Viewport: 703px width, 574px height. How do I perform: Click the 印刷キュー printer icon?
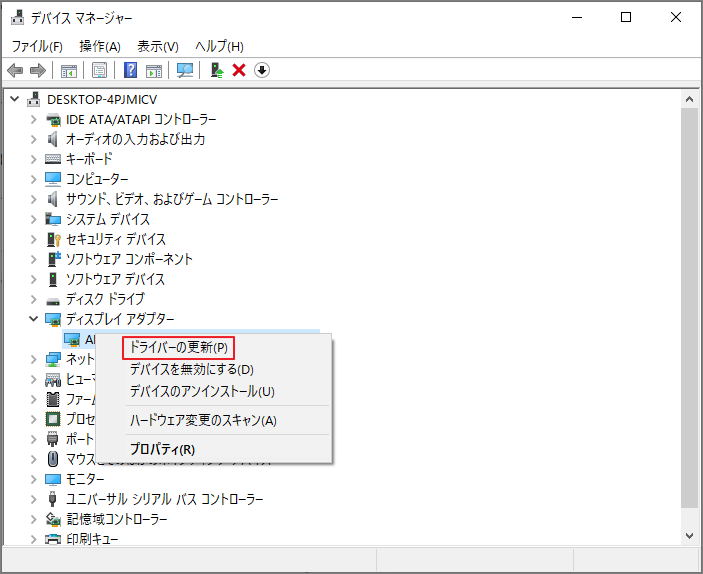[53, 539]
